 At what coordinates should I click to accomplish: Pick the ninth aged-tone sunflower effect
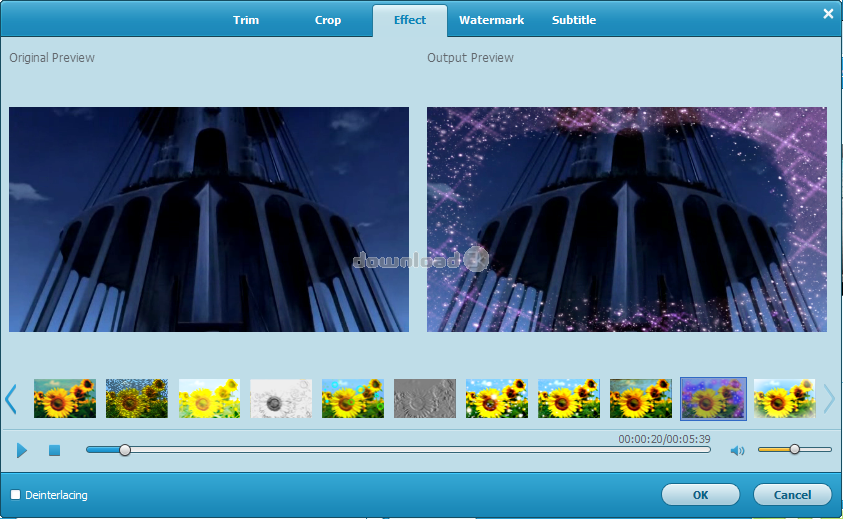point(641,399)
